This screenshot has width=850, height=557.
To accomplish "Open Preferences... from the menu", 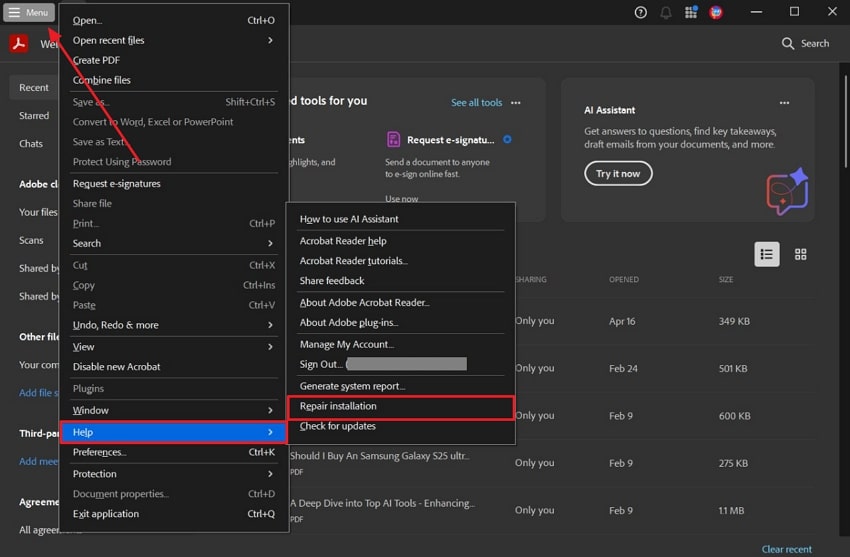I will (x=173, y=452).
